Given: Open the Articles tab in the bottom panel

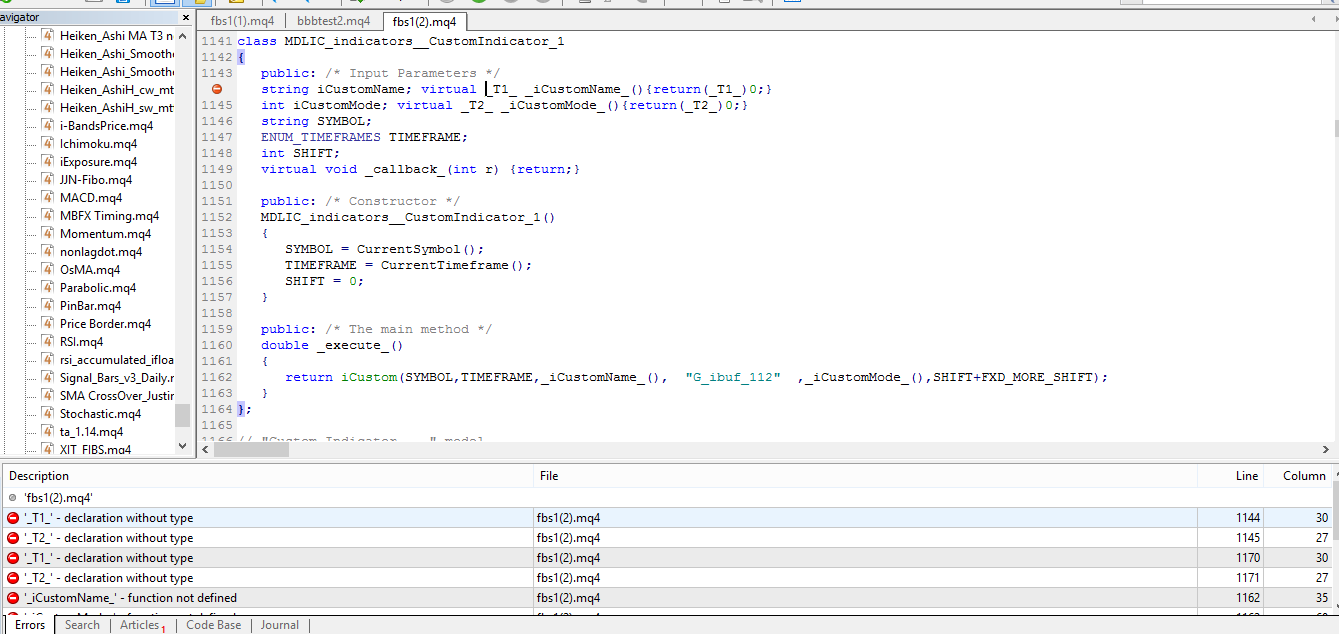Looking at the screenshot, I should pyautogui.click(x=142, y=625).
